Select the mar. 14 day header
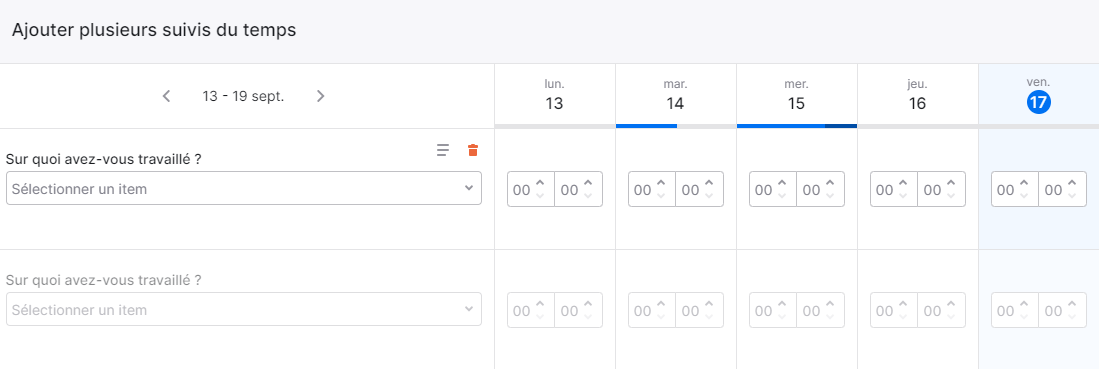Screen dimensions: 1099x369 [676, 96]
